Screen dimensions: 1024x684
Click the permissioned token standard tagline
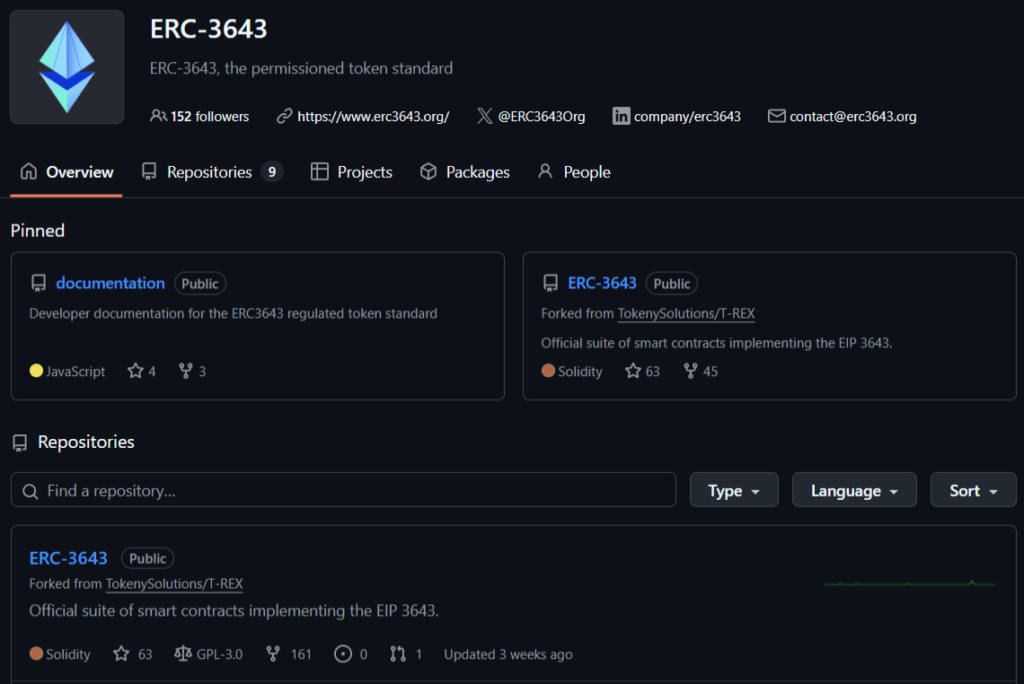[x=301, y=68]
